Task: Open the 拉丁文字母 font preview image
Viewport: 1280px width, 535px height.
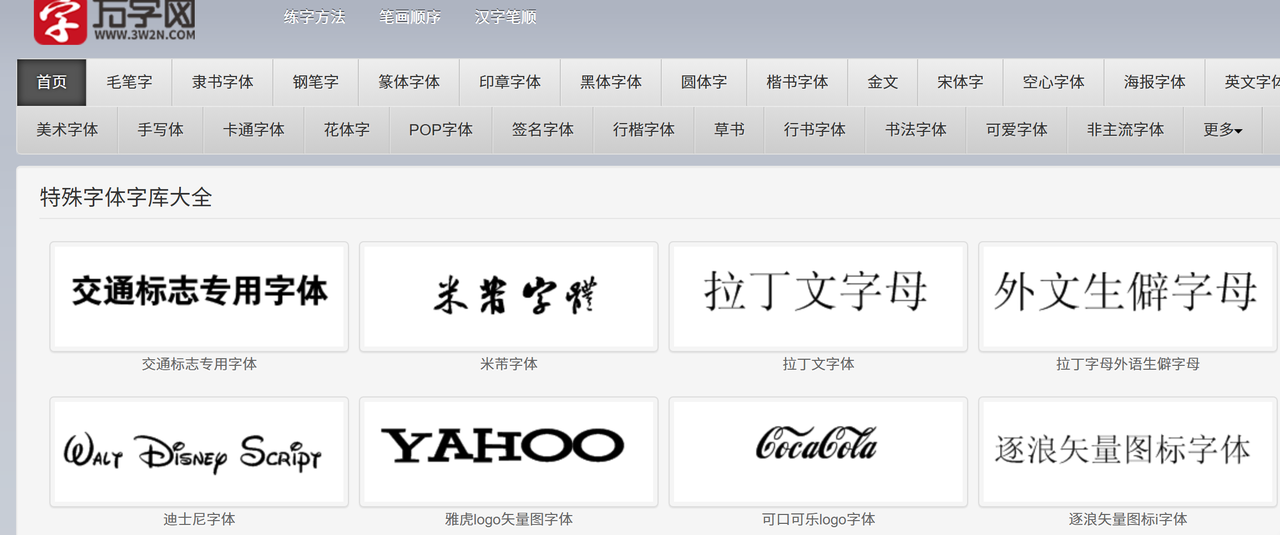Action: point(818,296)
